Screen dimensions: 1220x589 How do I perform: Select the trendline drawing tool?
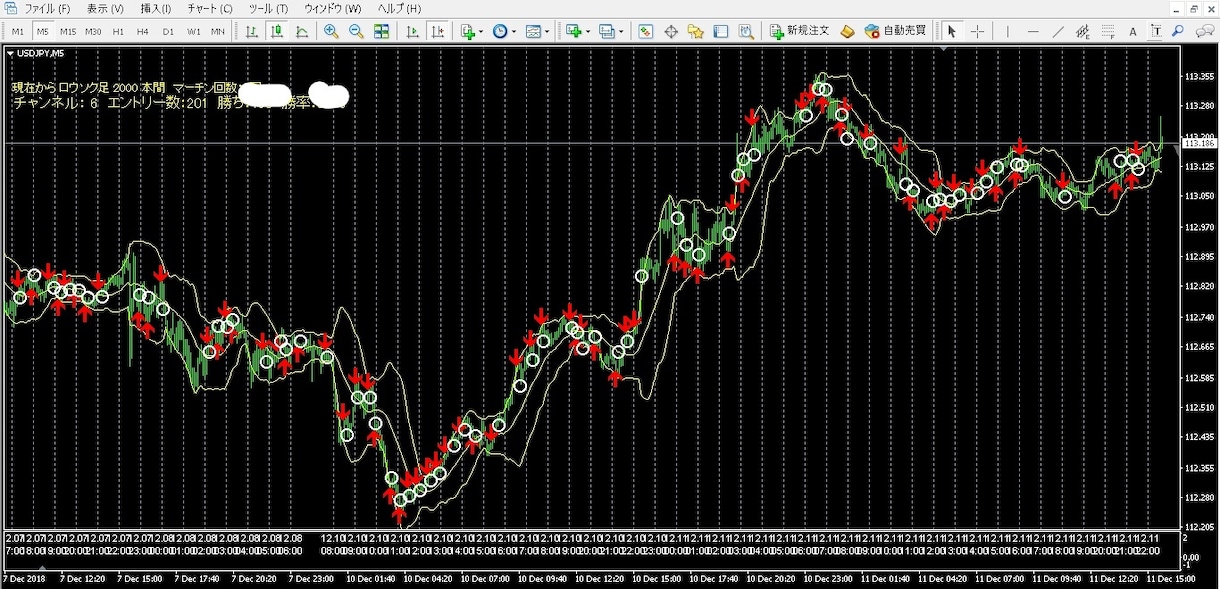(1058, 31)
